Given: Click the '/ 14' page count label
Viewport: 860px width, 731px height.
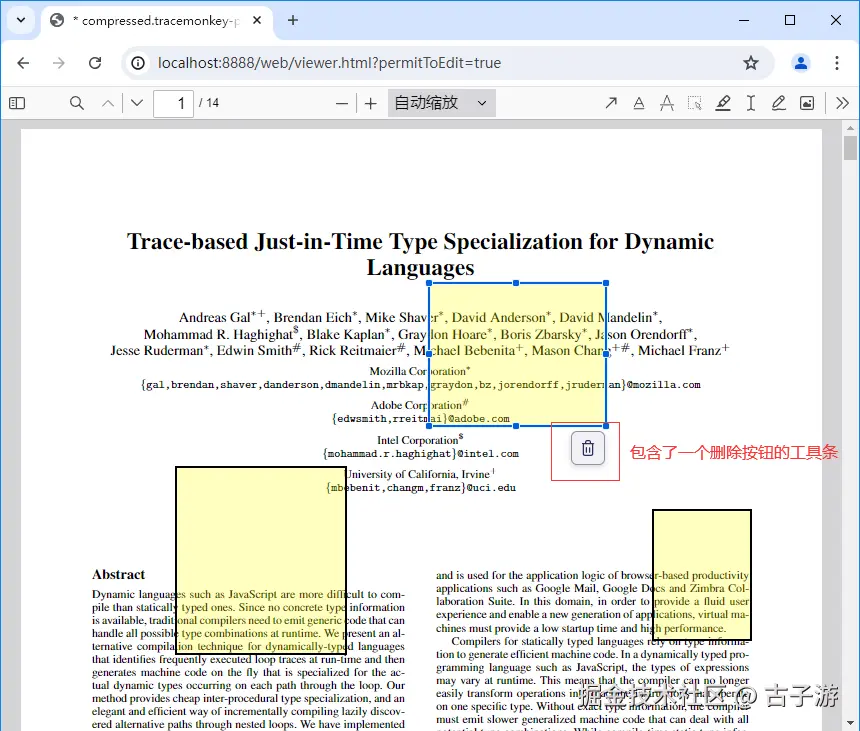Looking at the screenshot, I should click(x=209, y=103).
